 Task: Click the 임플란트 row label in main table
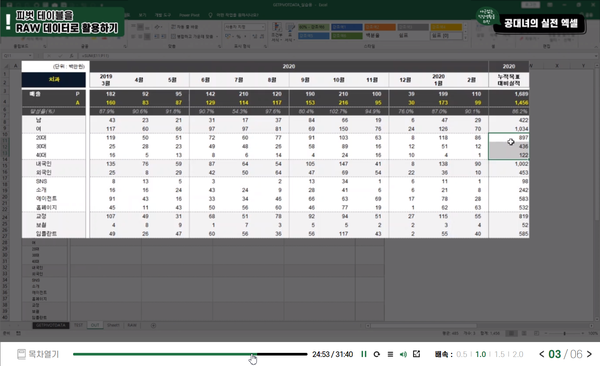click(x=46, y=234)
